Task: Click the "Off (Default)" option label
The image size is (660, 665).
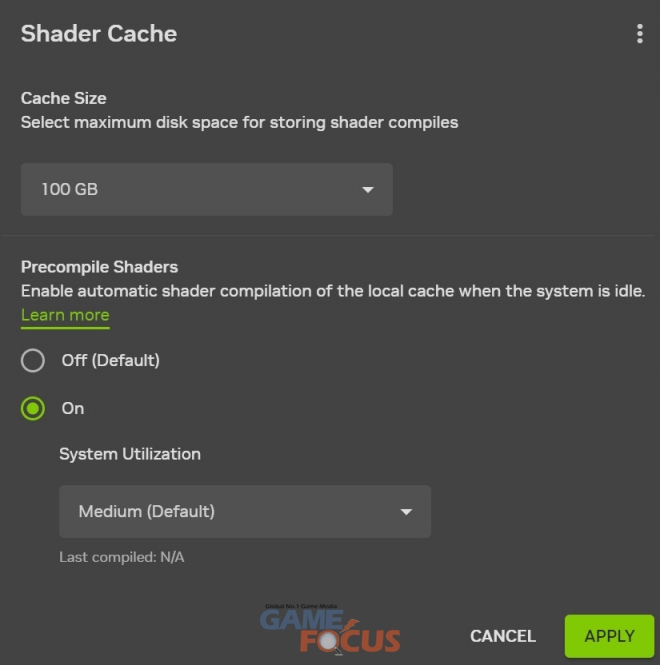Action: (110, 360)
